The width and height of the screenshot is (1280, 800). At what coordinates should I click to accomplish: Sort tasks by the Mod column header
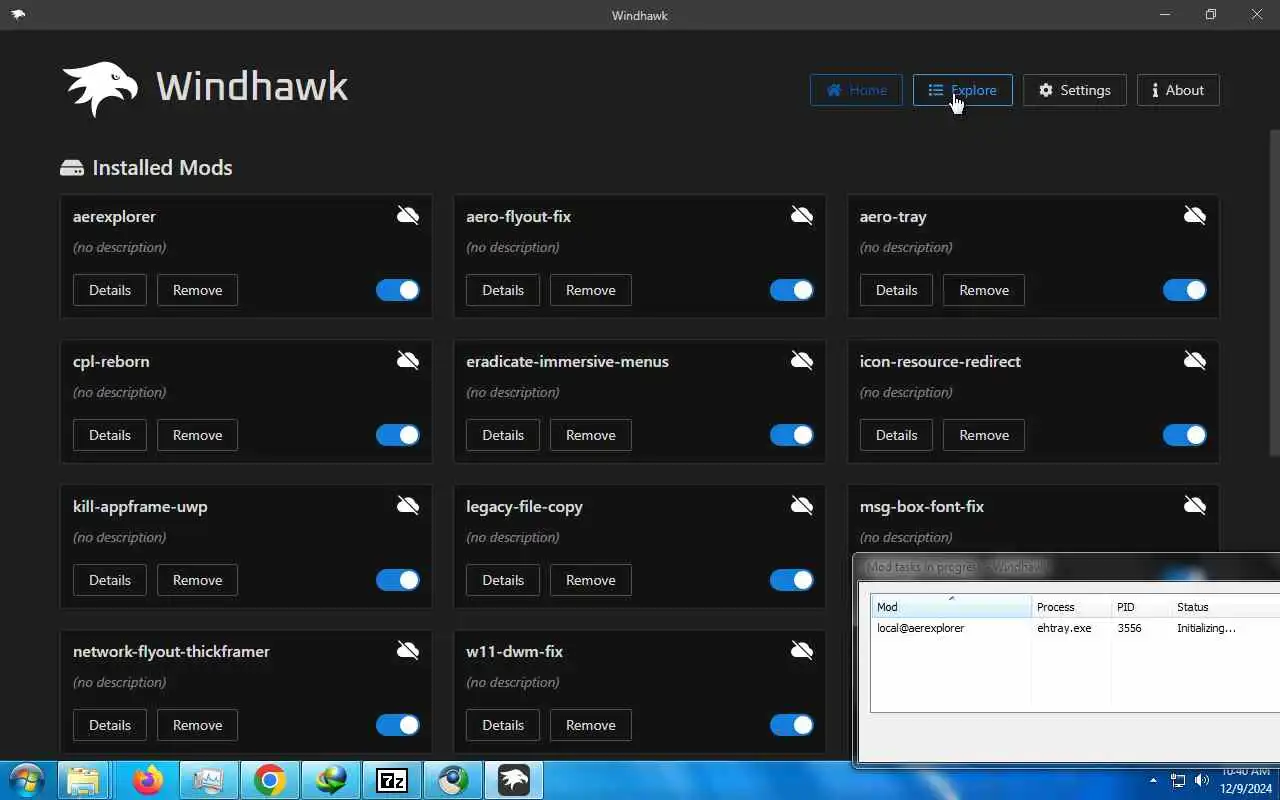tap(951, 607)
